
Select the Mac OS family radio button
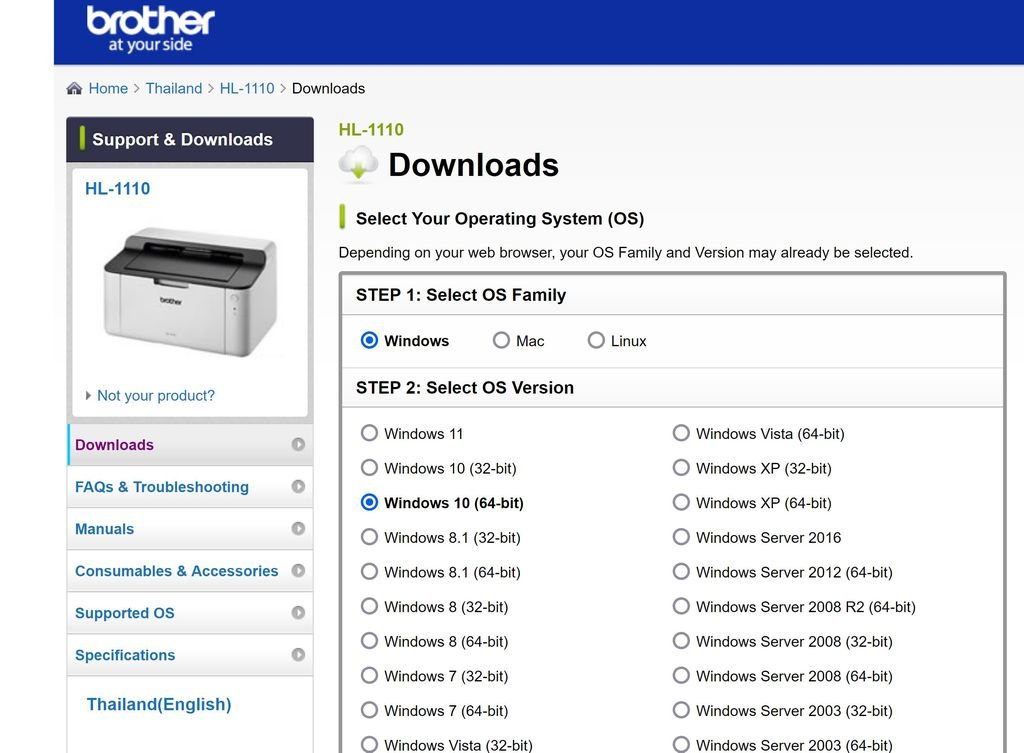pyautogui.click(x=501, y=340)
